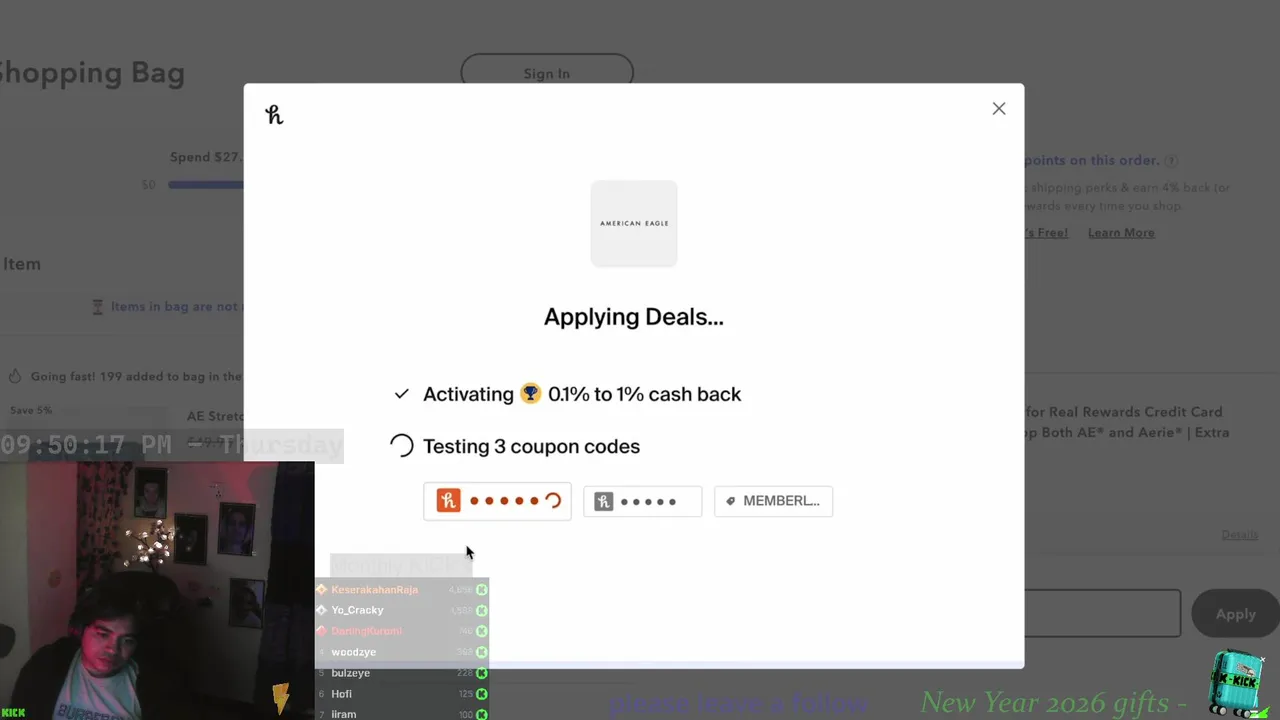This screenshot has height=720, width=1280.
Task: Click the flame icon by Going fast
Action: click(x=15, y=377)
